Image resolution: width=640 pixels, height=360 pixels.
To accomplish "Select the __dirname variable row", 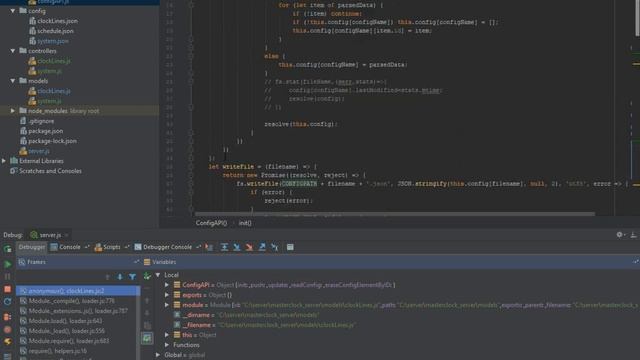I will click(246, 315).
